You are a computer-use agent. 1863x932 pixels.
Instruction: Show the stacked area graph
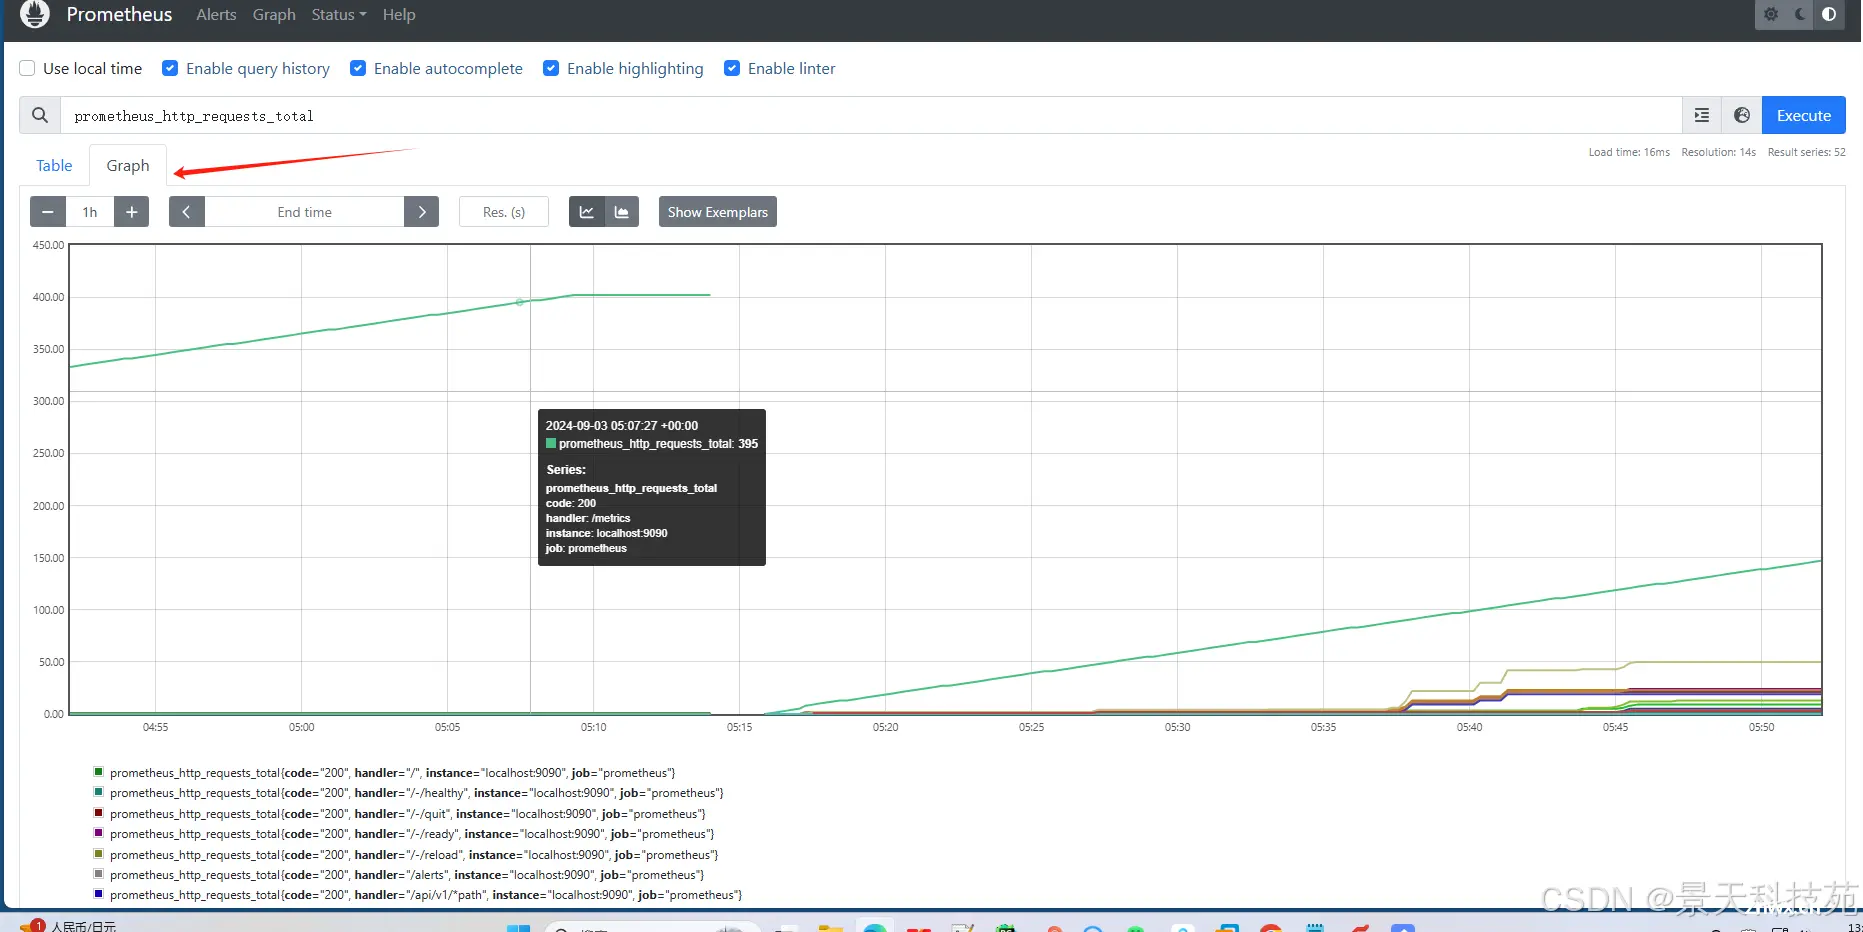622,212
